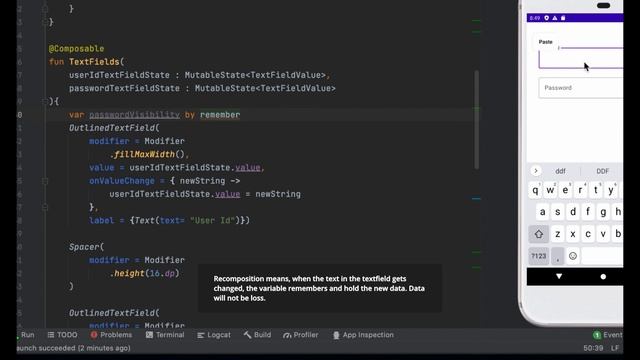640x360 pixels.
Task: Choose the 'ddf' keyboard suggestion
Action: [560, 171]
